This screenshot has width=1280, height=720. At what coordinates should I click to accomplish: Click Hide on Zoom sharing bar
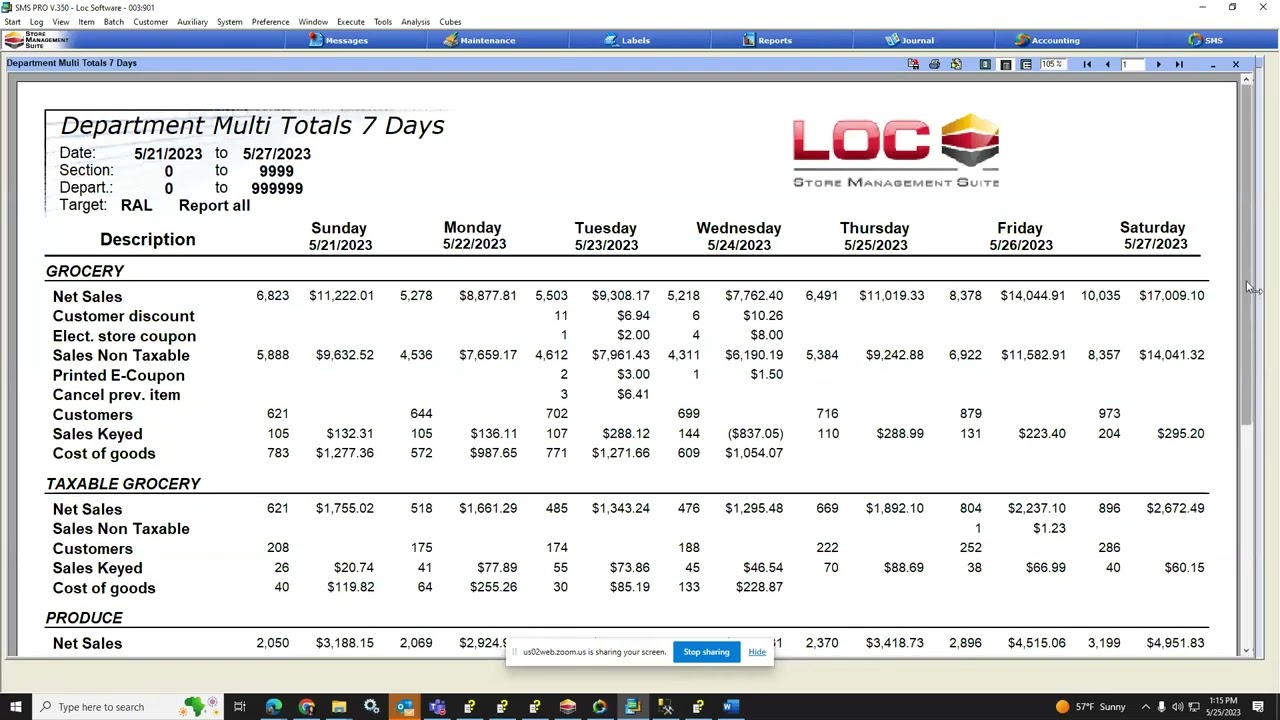(757, 652)
